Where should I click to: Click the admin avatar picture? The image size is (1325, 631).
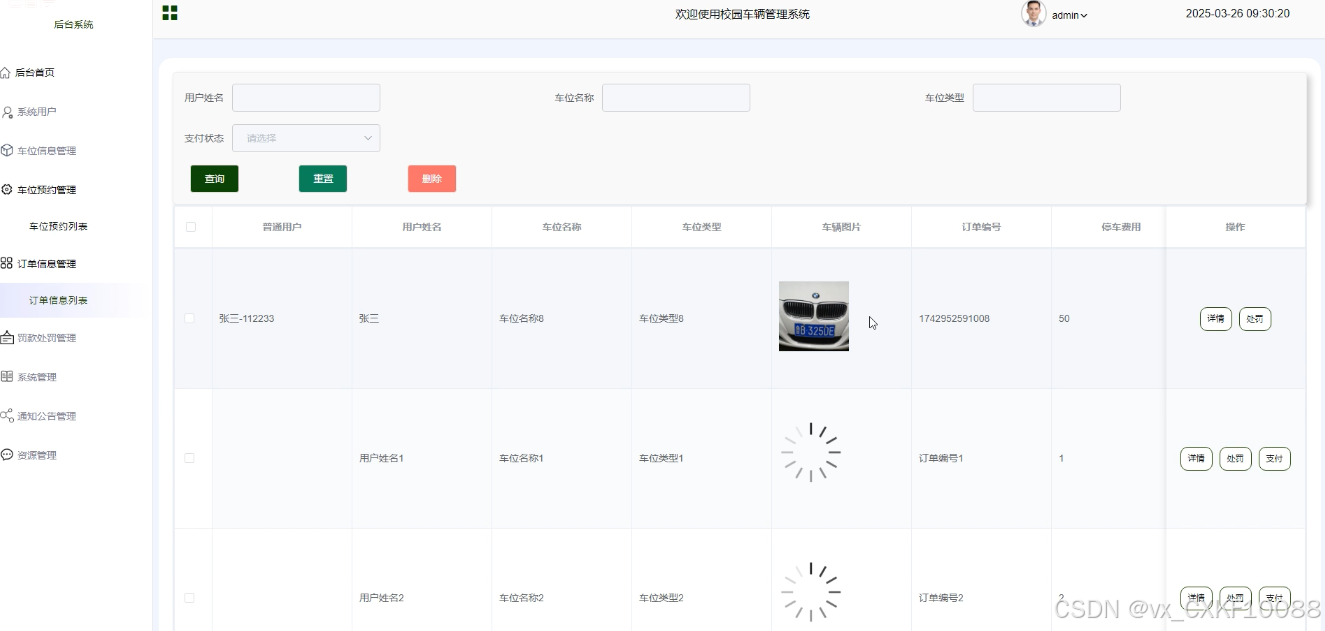(1033, 14)
